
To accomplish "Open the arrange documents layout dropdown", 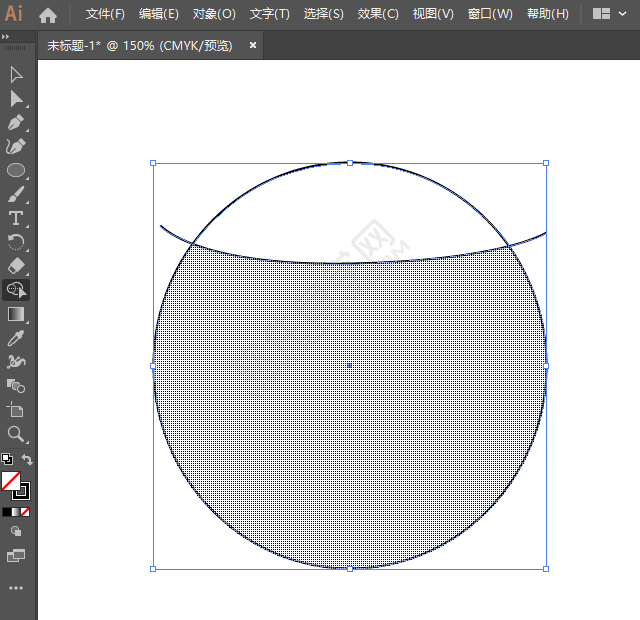I will pyautogui.click(x=610, y=14).
